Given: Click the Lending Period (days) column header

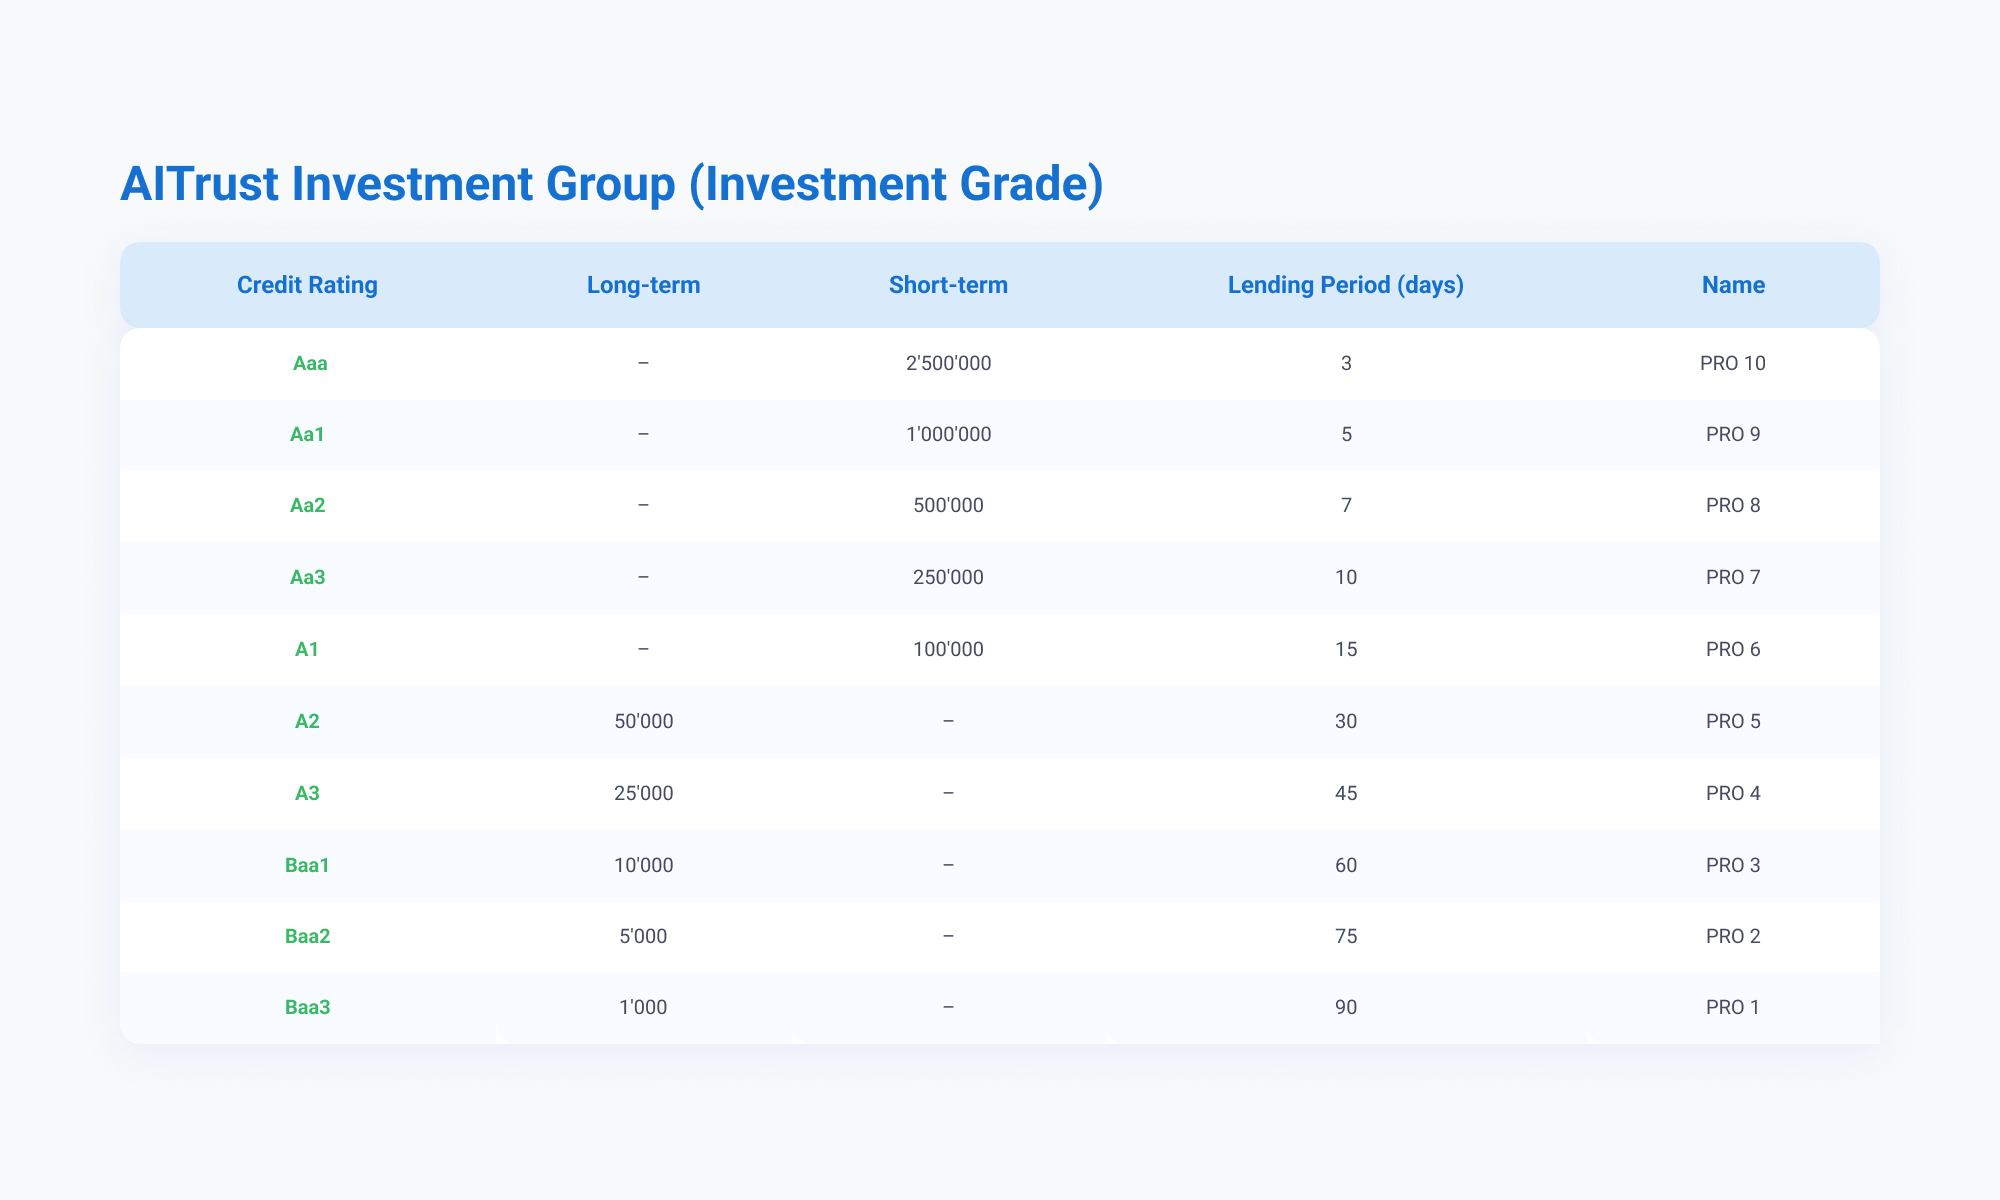Looking at the screenshot, I should click(1346, 285).
